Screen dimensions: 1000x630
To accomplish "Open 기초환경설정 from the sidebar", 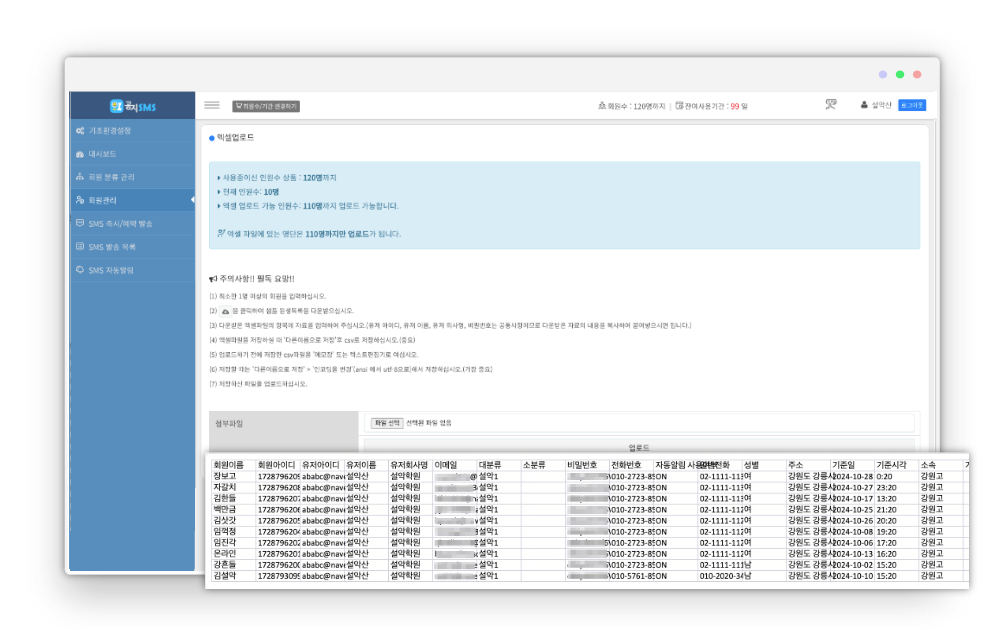I will coord(110,131).
